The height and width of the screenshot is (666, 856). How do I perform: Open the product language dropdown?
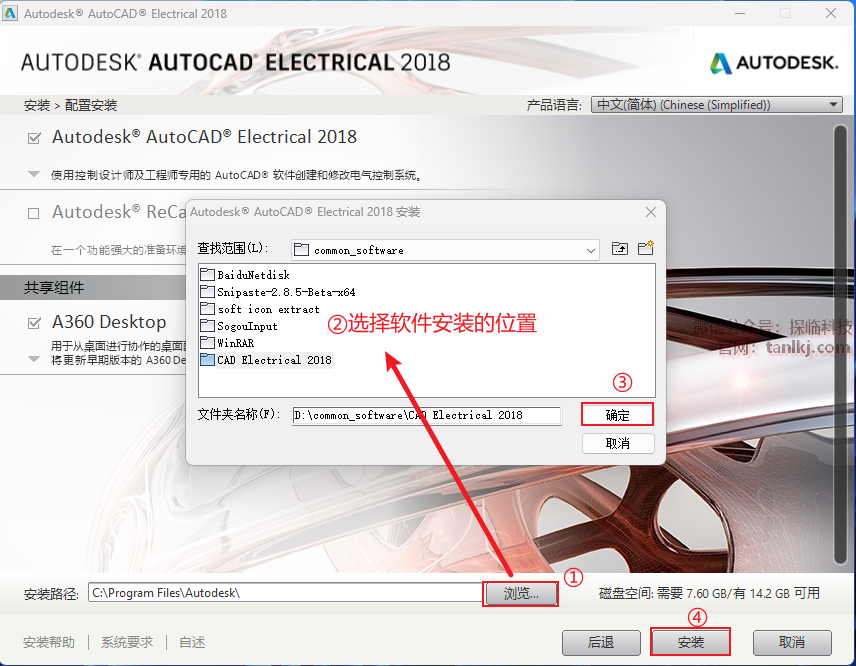pyautogui.click(x=717, y=105)
